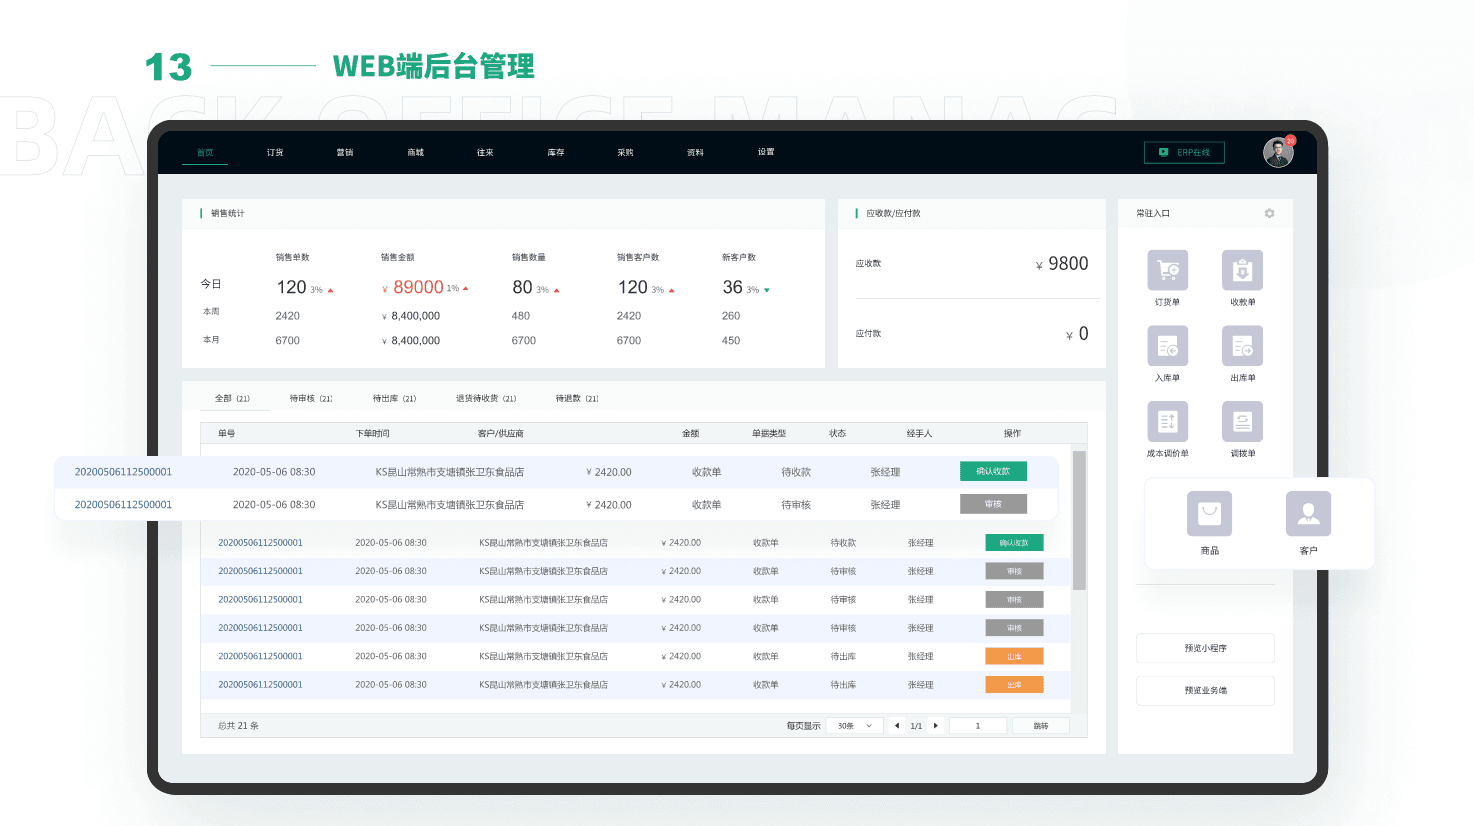Click the 下单时间 column header
1474x826 pixels.
(372, 433)
